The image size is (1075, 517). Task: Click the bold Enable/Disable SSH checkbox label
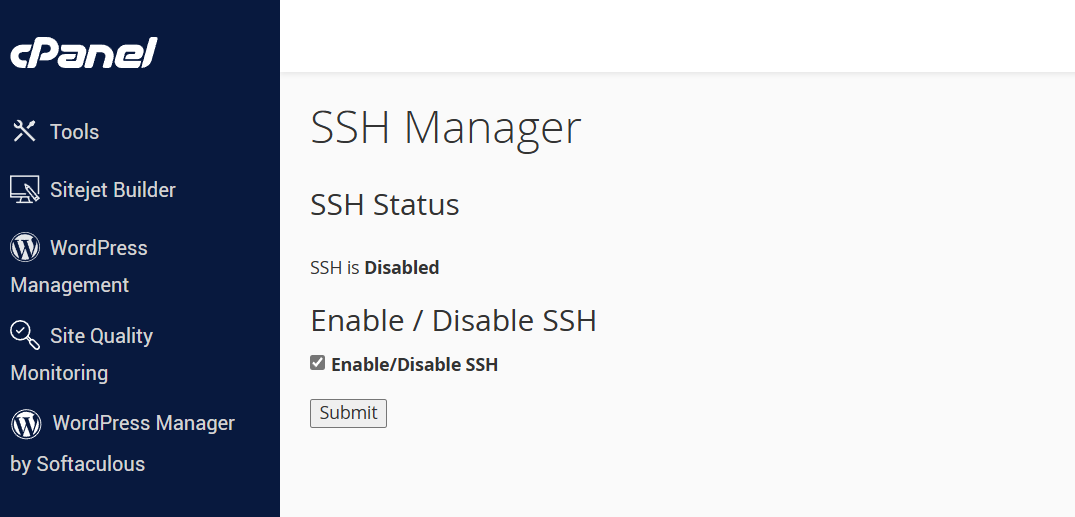414,365
